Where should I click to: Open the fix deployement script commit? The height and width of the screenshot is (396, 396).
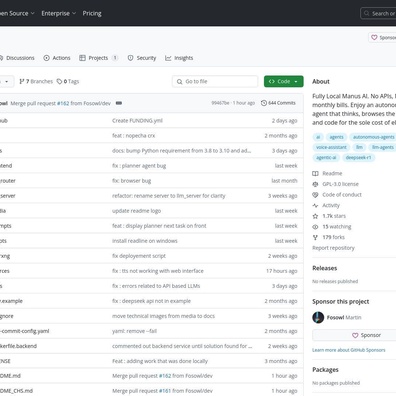coord(139,256)
